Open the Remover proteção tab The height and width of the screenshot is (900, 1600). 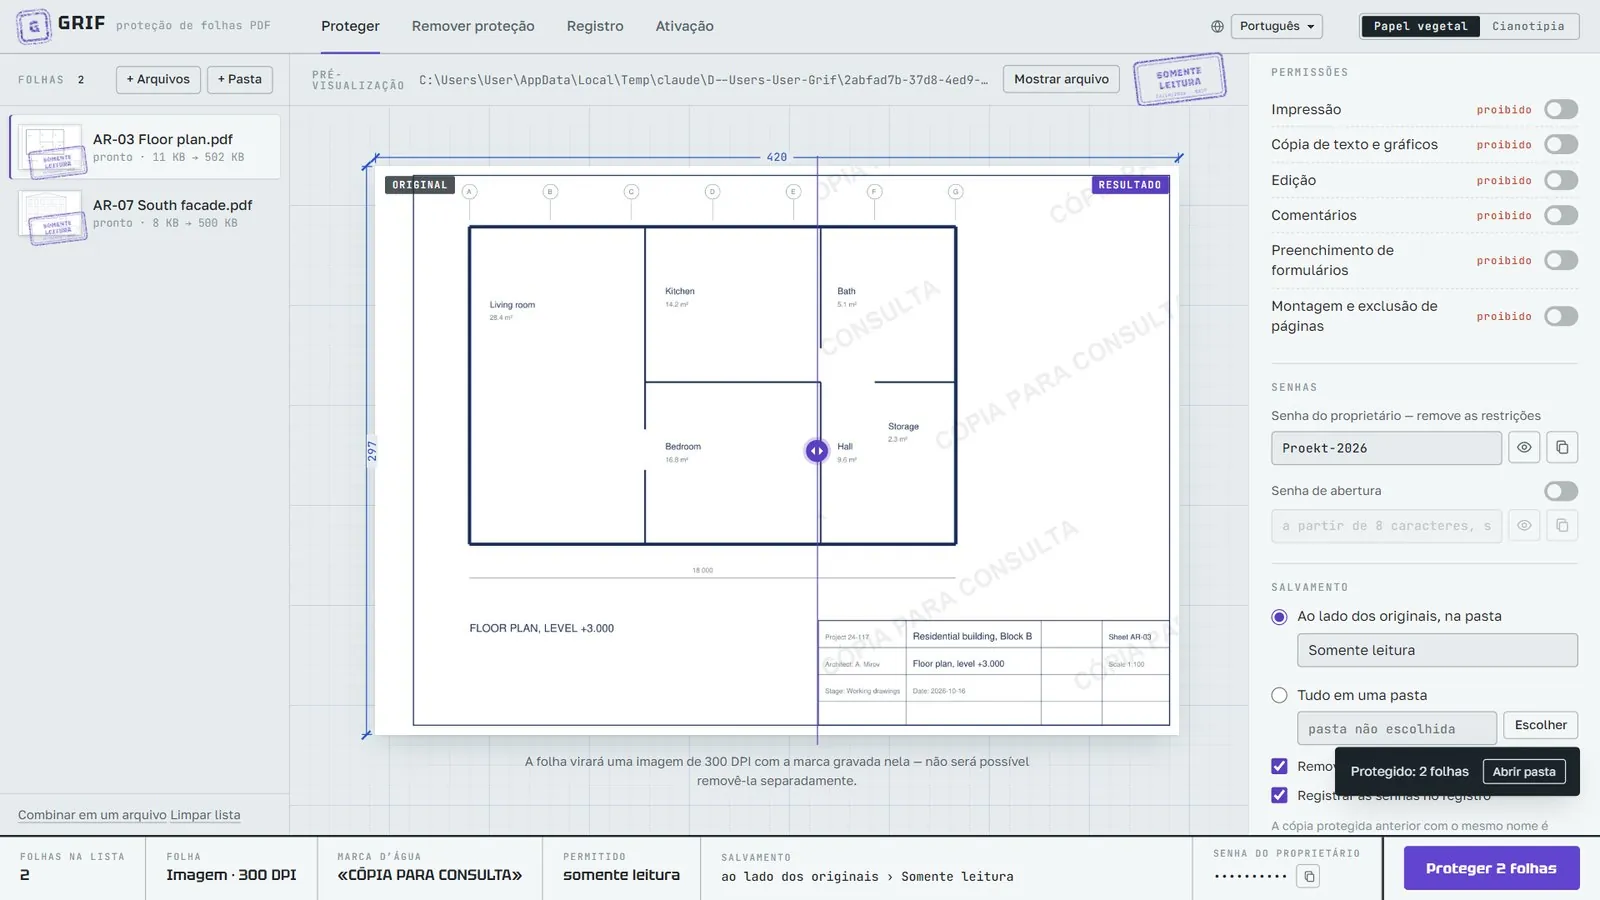(473, 26)
